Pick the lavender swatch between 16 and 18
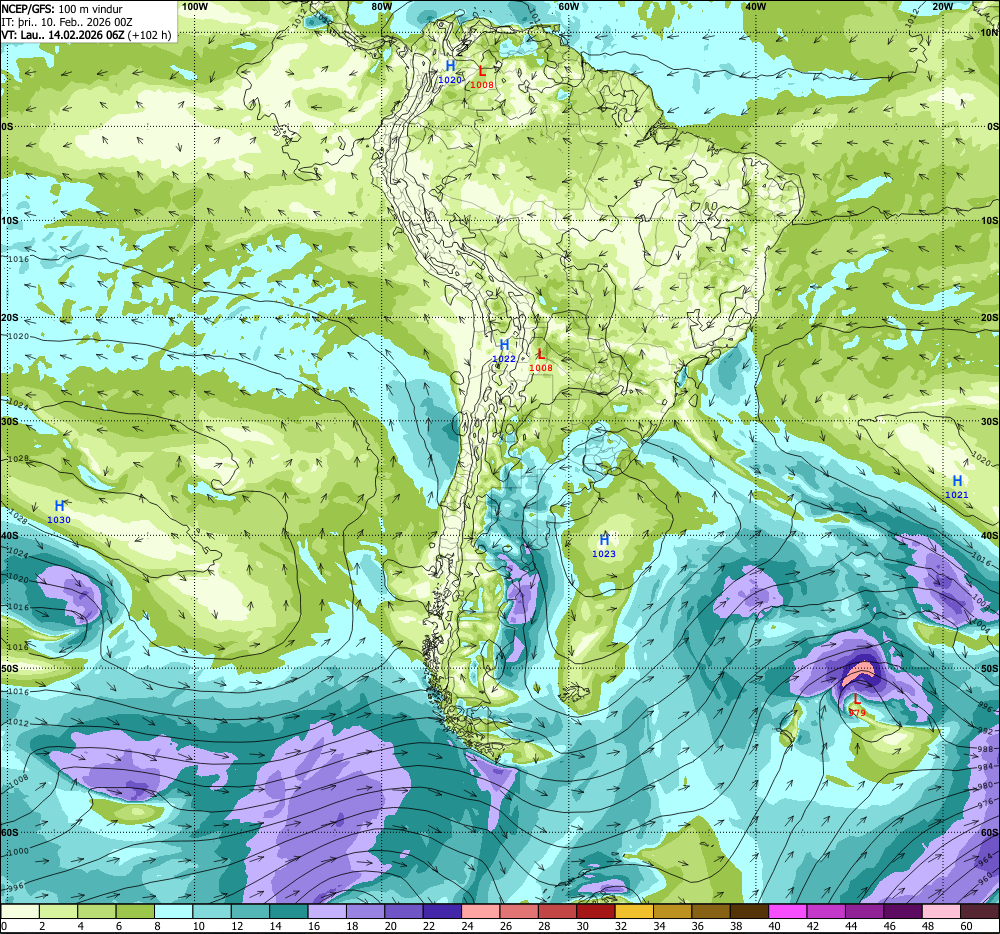Screen dimensions: 1000x934 point(327,911)
